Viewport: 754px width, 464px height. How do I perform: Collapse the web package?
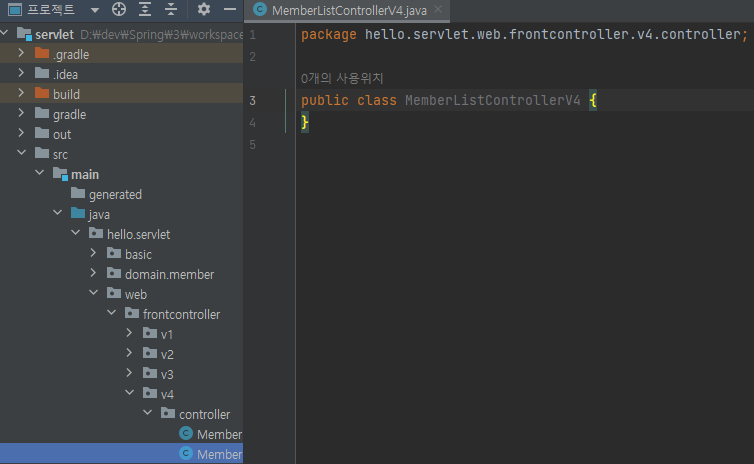pyautogui.click(x=93, y=293)
